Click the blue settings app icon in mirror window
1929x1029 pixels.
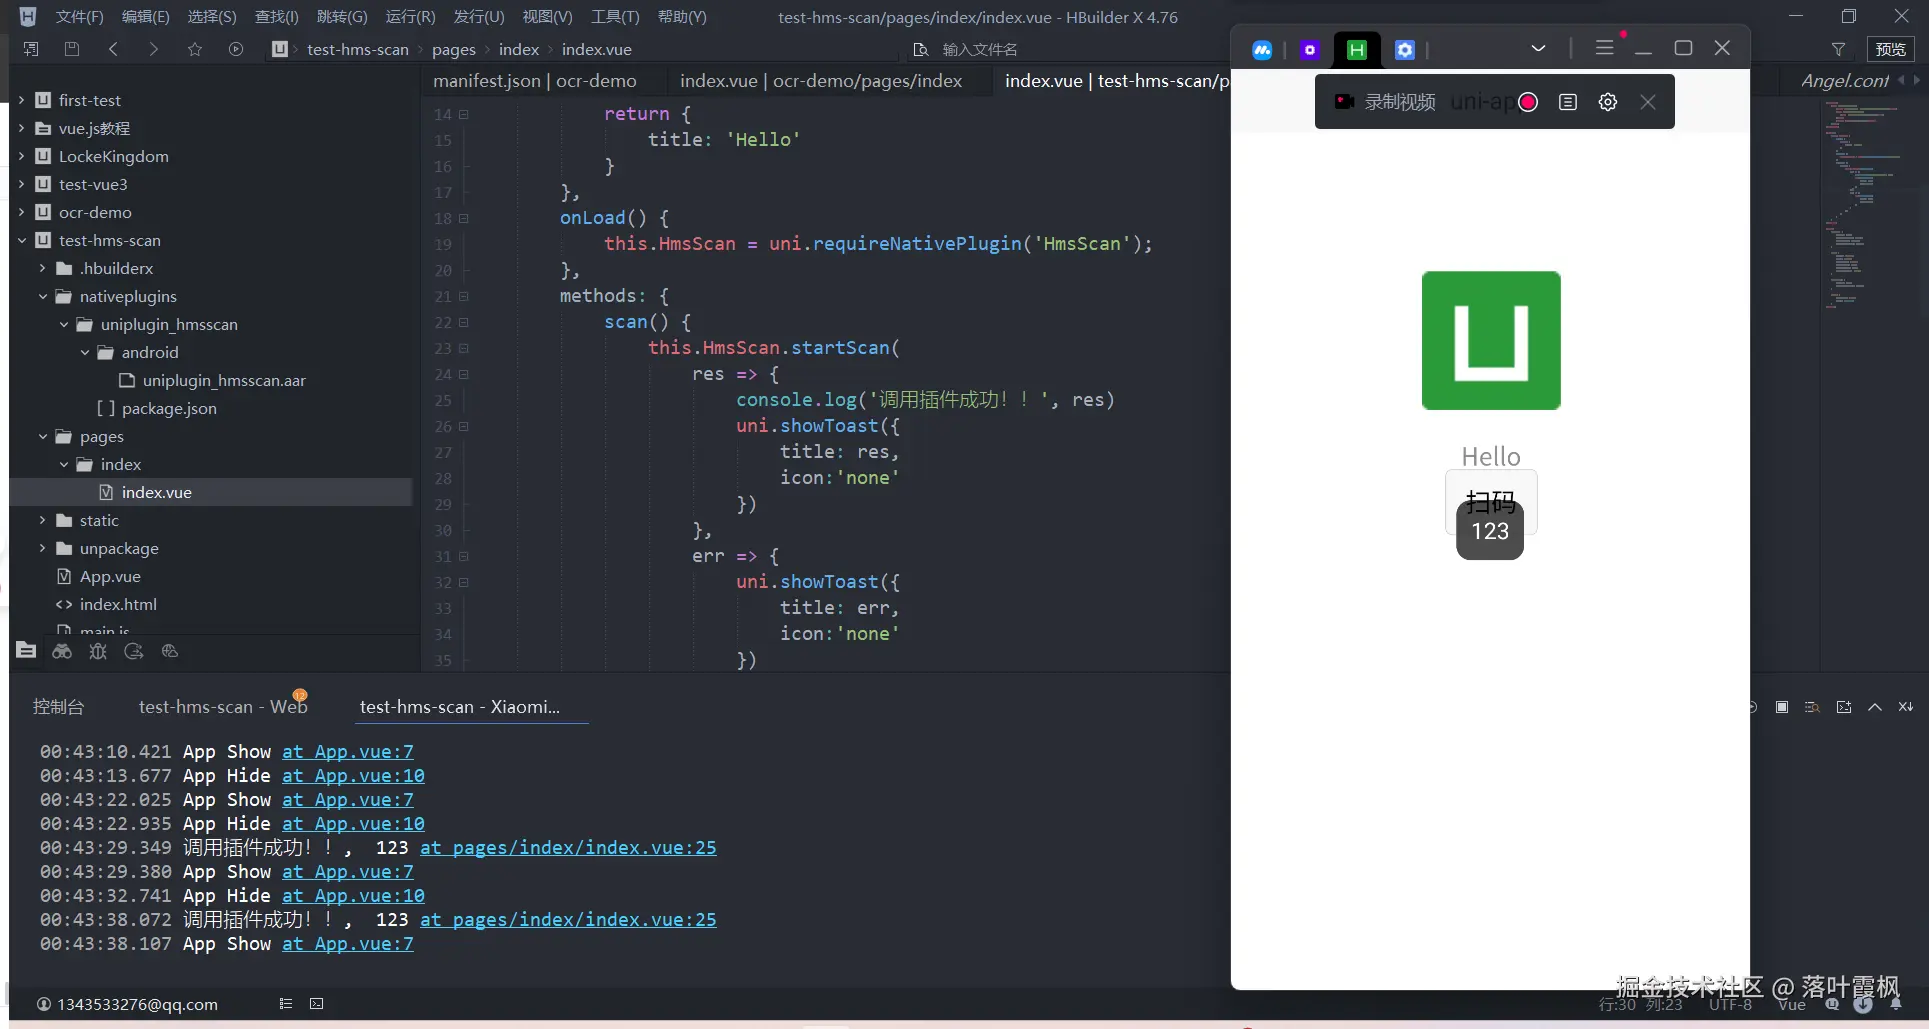coord(1405,49)
